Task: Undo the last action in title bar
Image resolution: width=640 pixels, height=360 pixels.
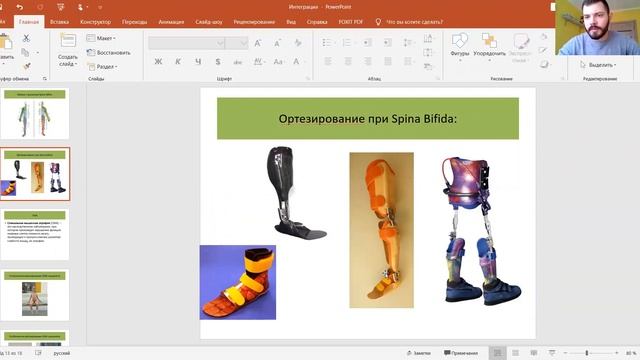Action: tap(19, 7)
